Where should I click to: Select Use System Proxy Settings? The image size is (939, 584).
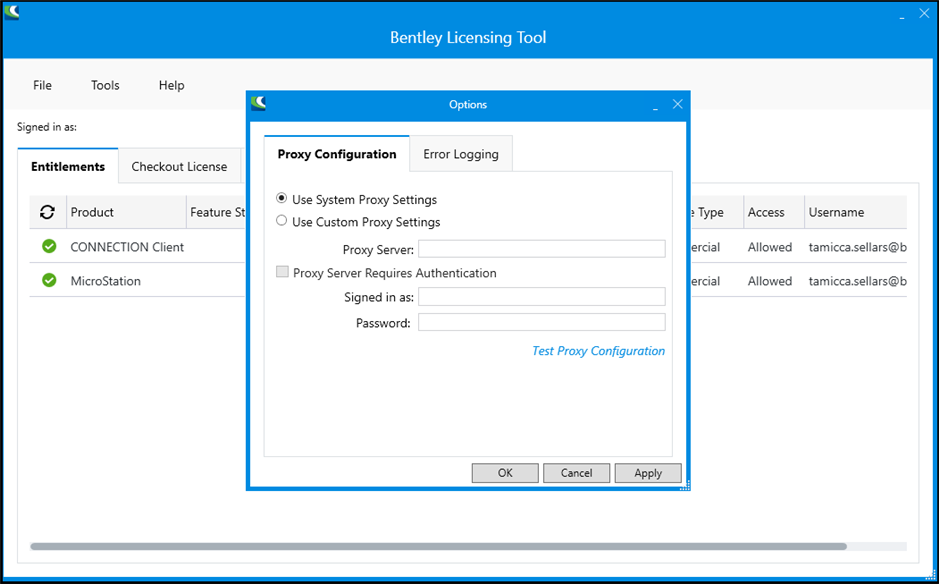281,198
